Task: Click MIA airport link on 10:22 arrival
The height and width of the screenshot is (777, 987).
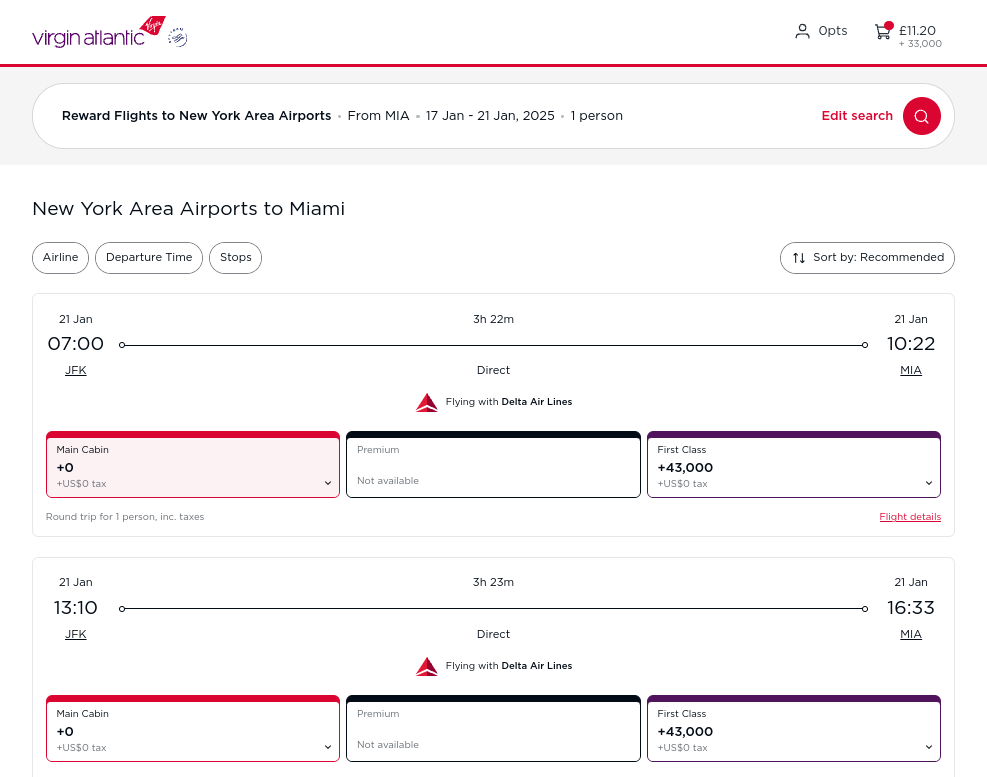Action: point(911,370)
